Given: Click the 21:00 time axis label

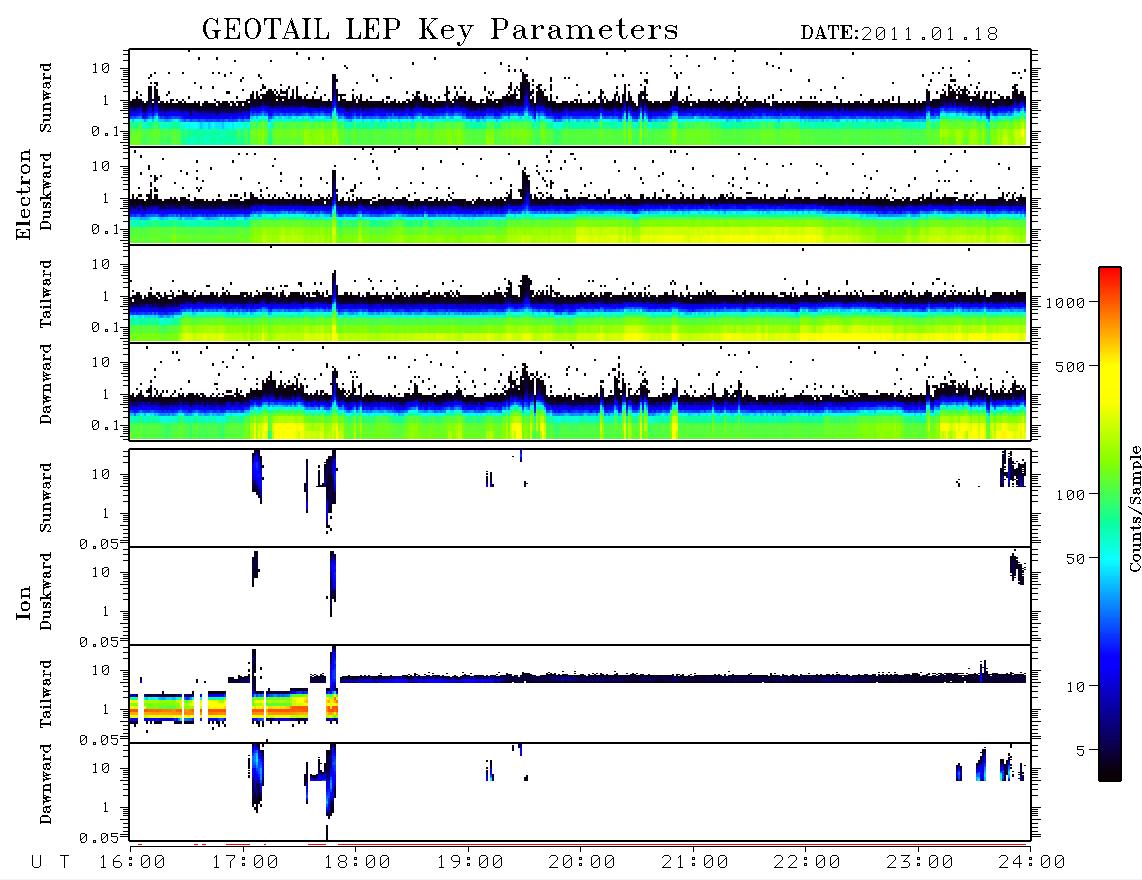Looking at the screenshot, I should pyautogui.click(x=696, y=863).
